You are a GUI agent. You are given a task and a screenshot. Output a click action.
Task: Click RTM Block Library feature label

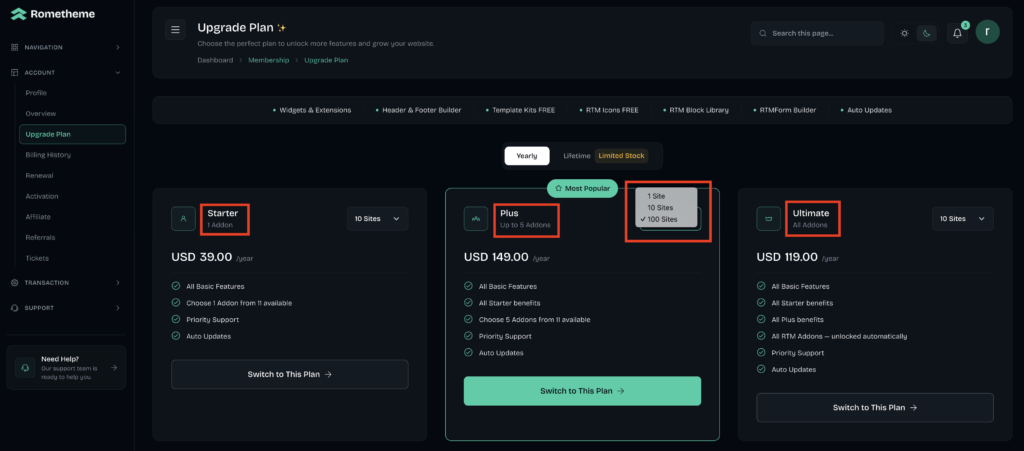click(x=699, y=110)
